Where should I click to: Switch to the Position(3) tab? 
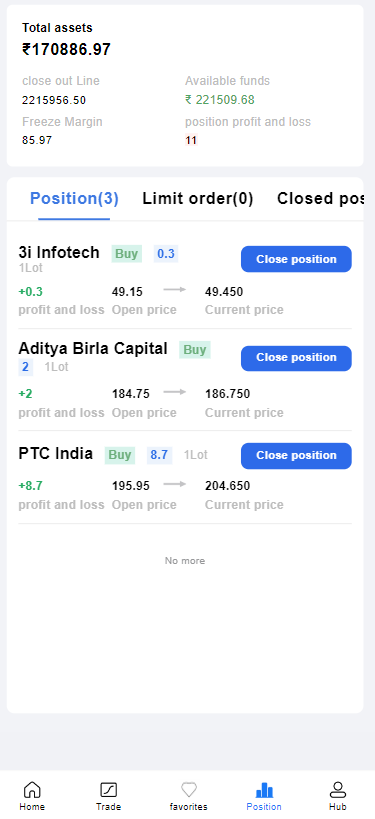coord(74,198)
